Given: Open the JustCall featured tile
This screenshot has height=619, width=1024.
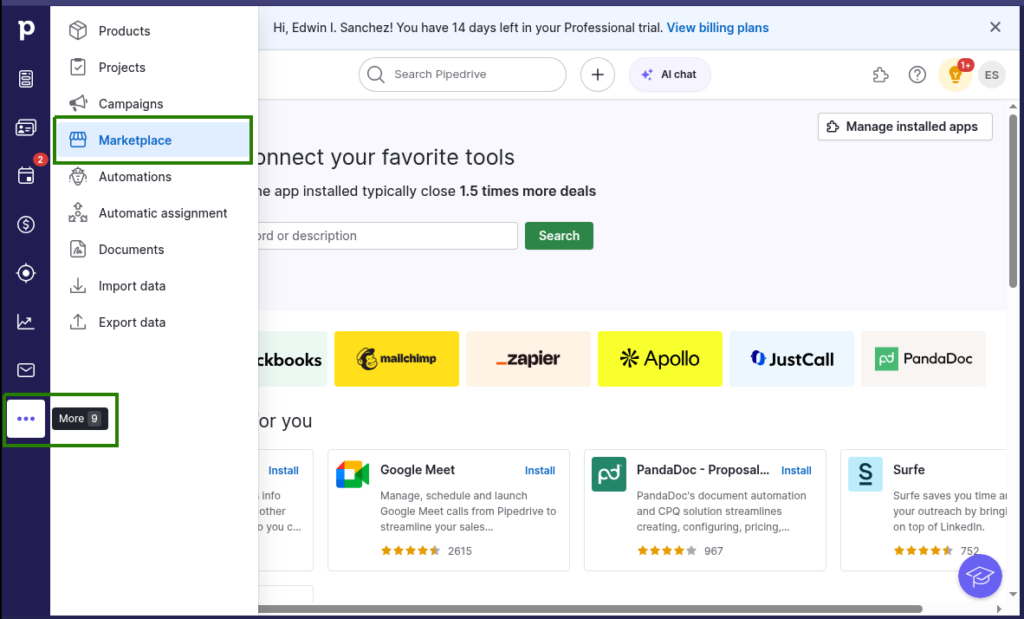Looking at the screenshot, I should [x=792, y=358].
